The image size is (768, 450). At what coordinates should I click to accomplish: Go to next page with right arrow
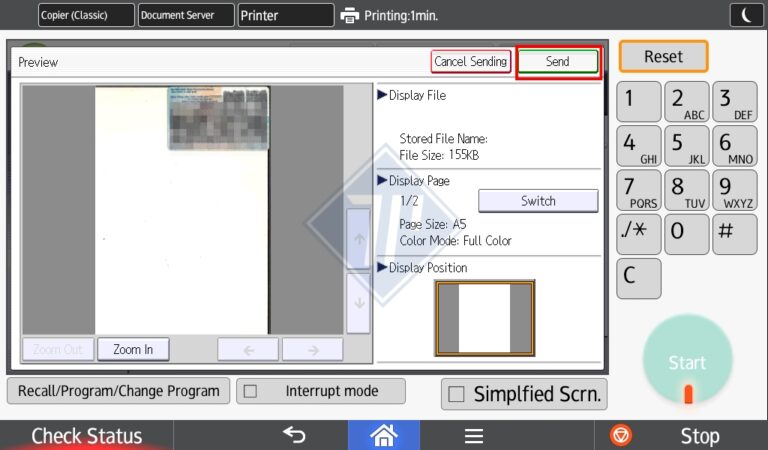[312, 349]
